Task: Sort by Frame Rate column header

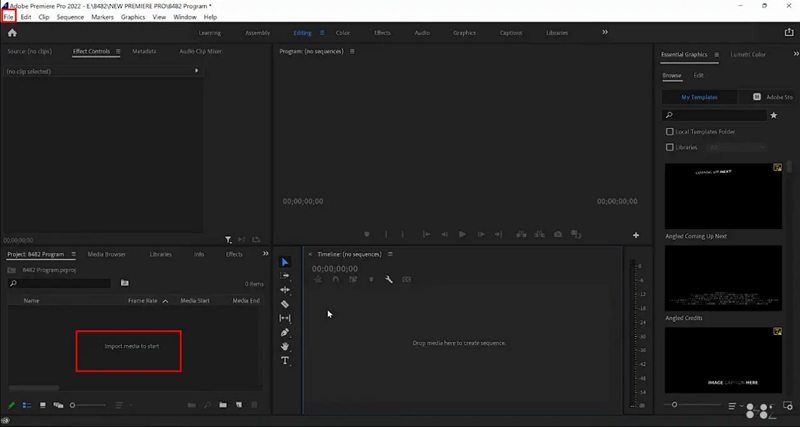Action: pyautogui.click(x=142, y=301)
